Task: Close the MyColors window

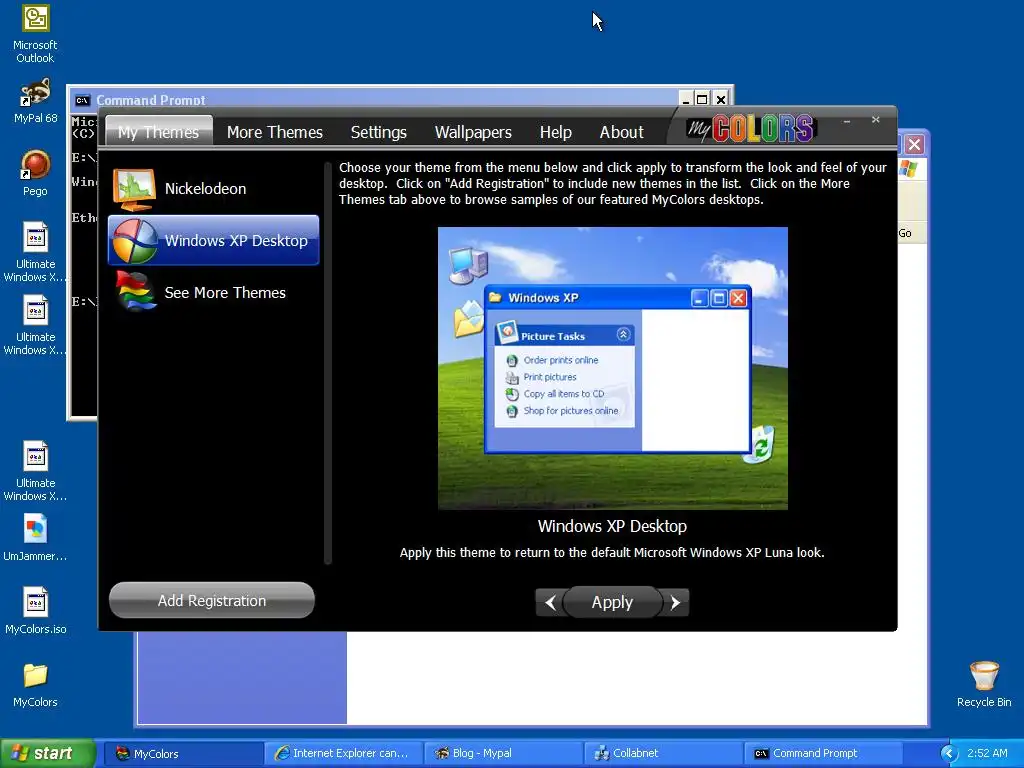Action: point(876,120)
